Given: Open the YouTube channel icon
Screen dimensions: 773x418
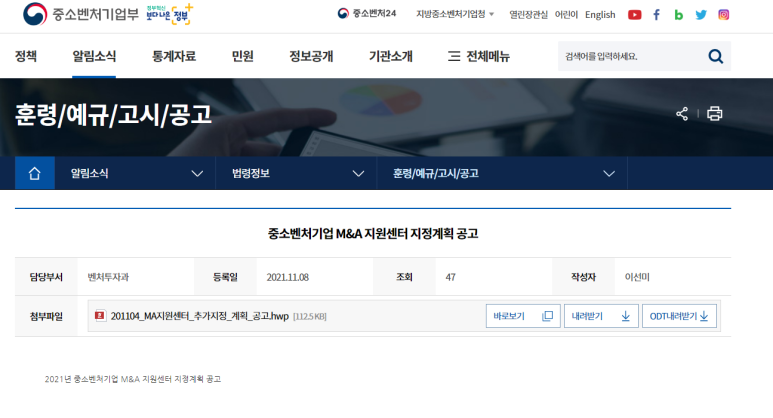Looking at the screenshot, I should click(634, 15).
